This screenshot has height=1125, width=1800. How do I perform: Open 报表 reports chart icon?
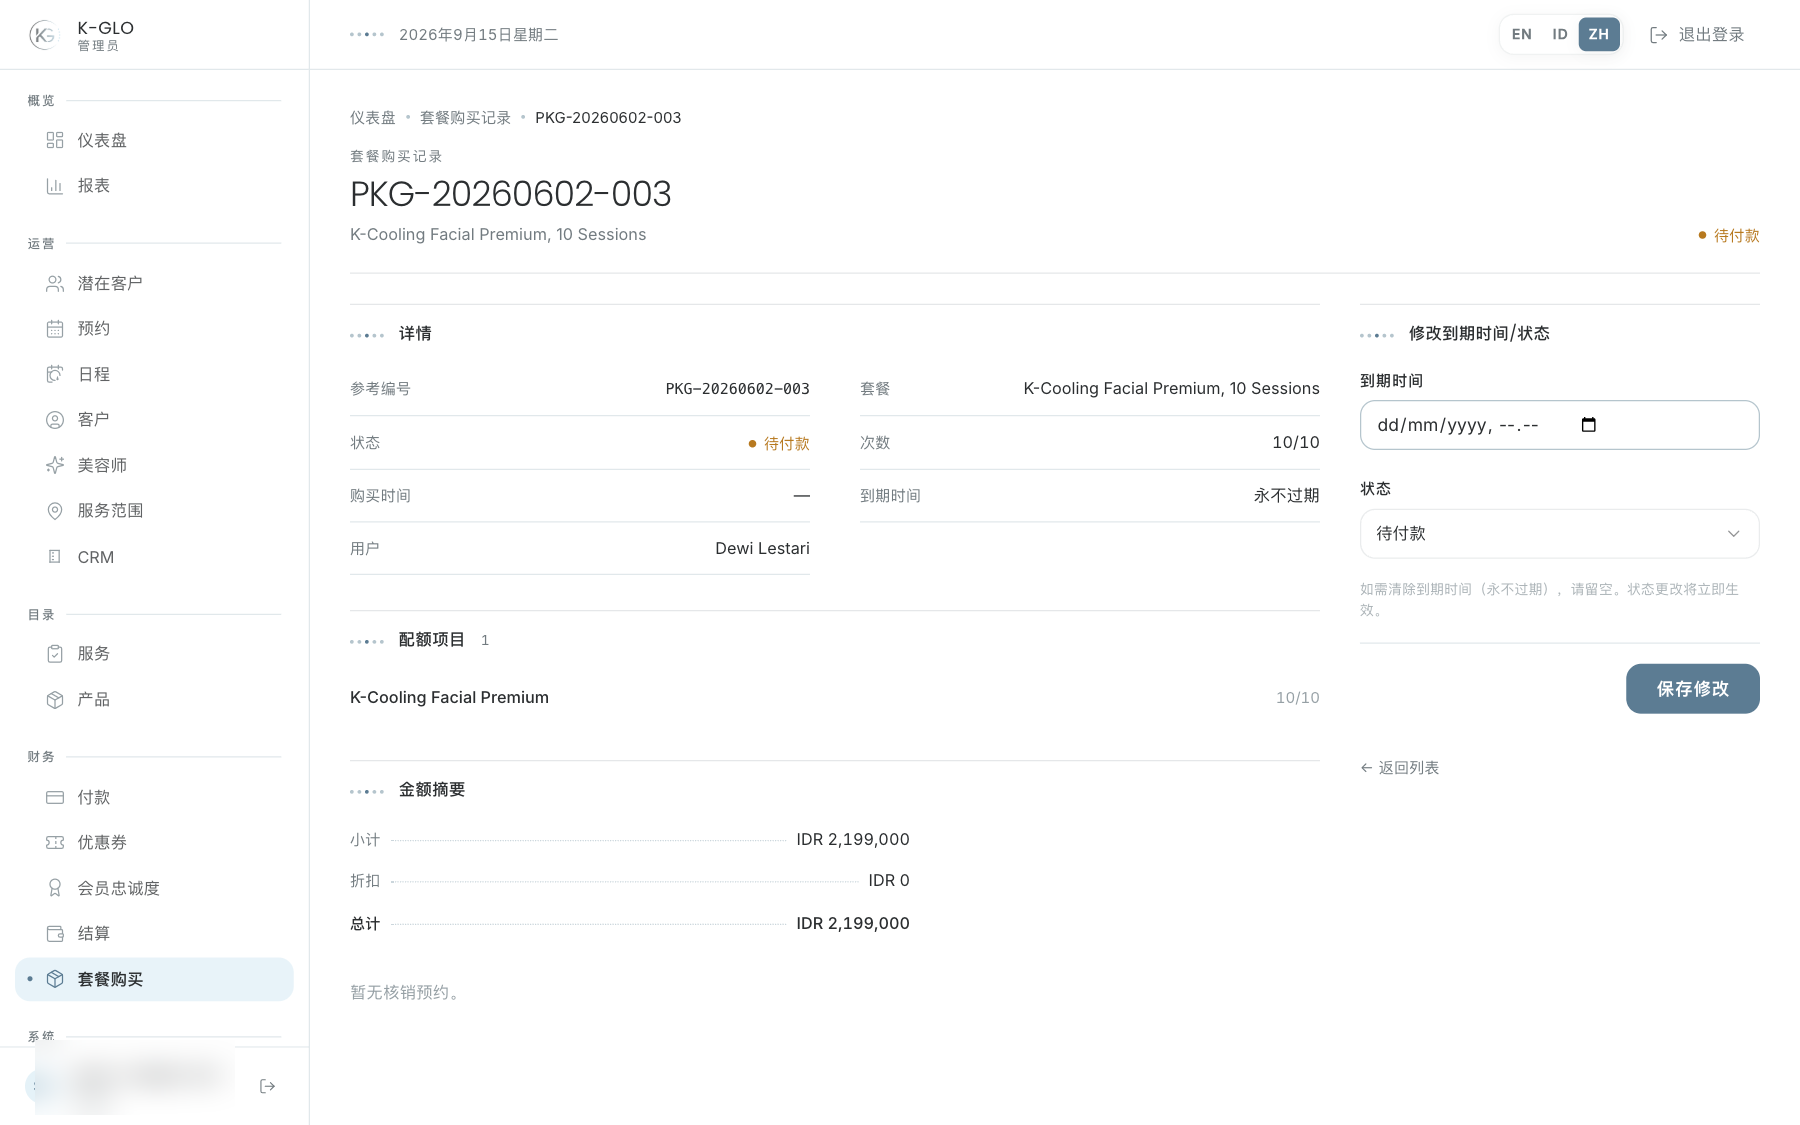pyautogui.click(x=55, y=186)
